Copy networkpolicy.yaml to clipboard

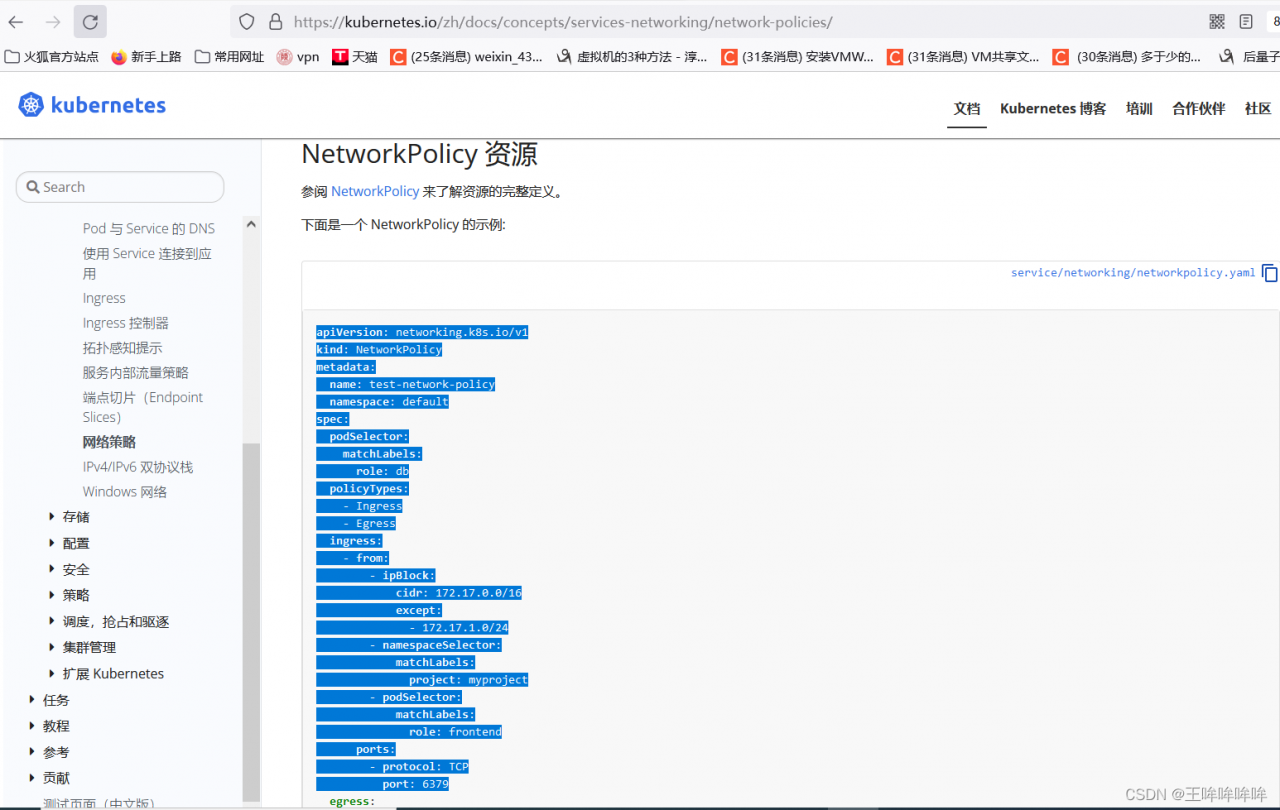click(x=1270, y=273)
